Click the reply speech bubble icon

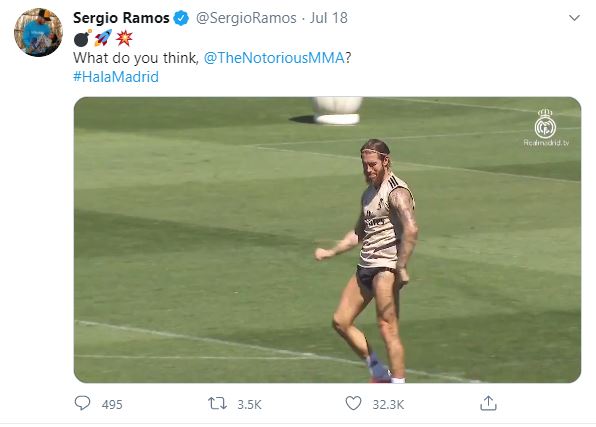click(x=82, y=403)
